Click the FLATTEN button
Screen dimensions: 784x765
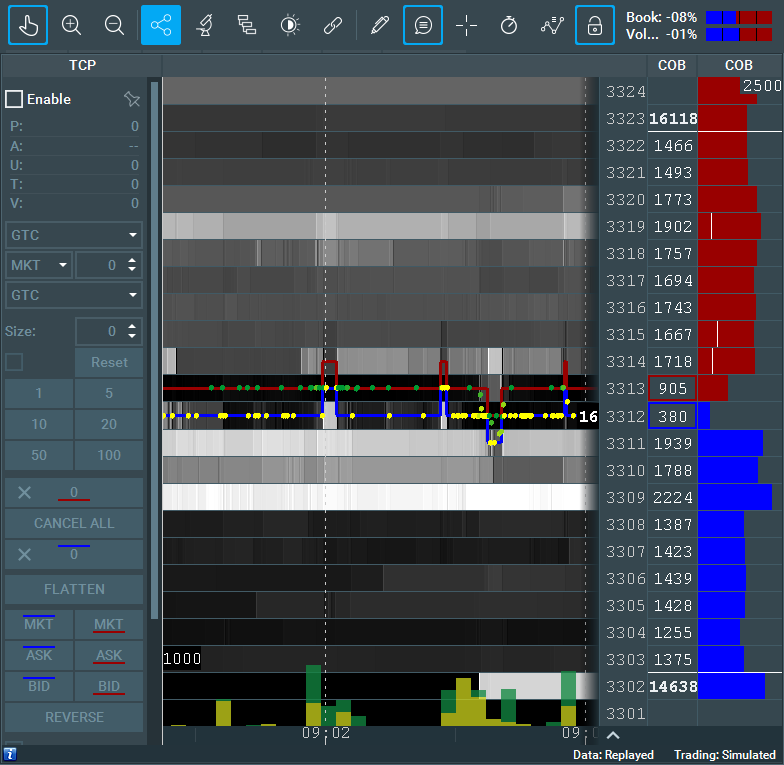coord(74,589)
